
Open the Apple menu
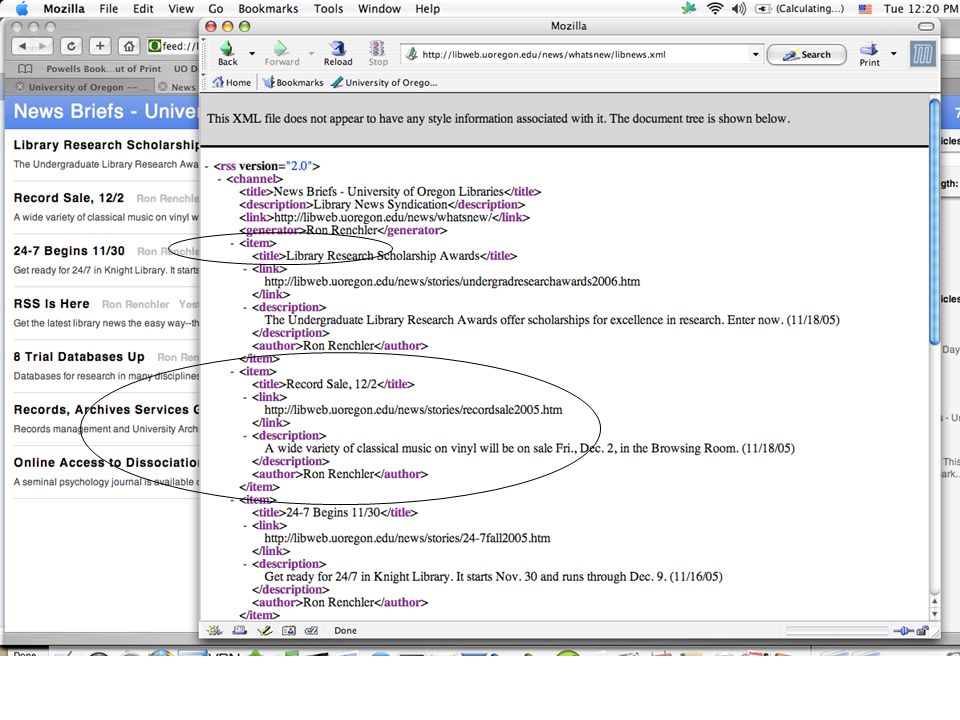(21, 9)
